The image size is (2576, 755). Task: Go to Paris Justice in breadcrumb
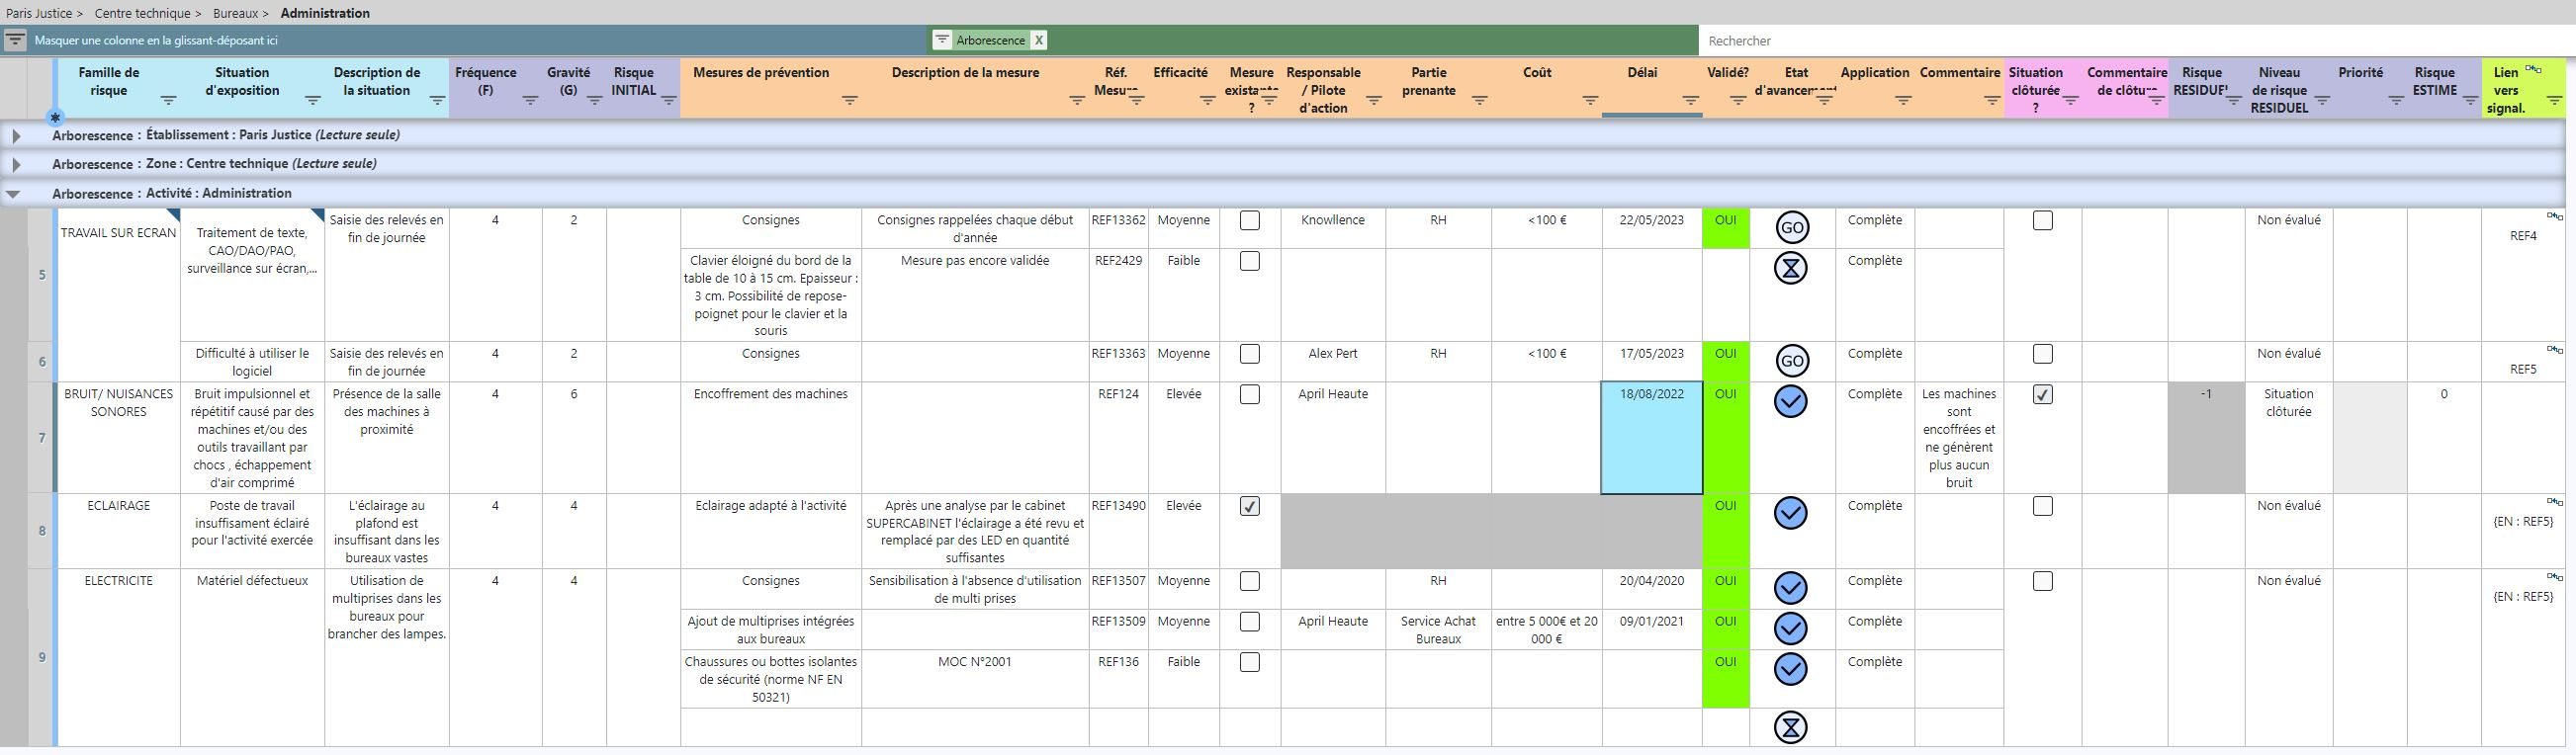pyautogui.click(x=39, y=13)
